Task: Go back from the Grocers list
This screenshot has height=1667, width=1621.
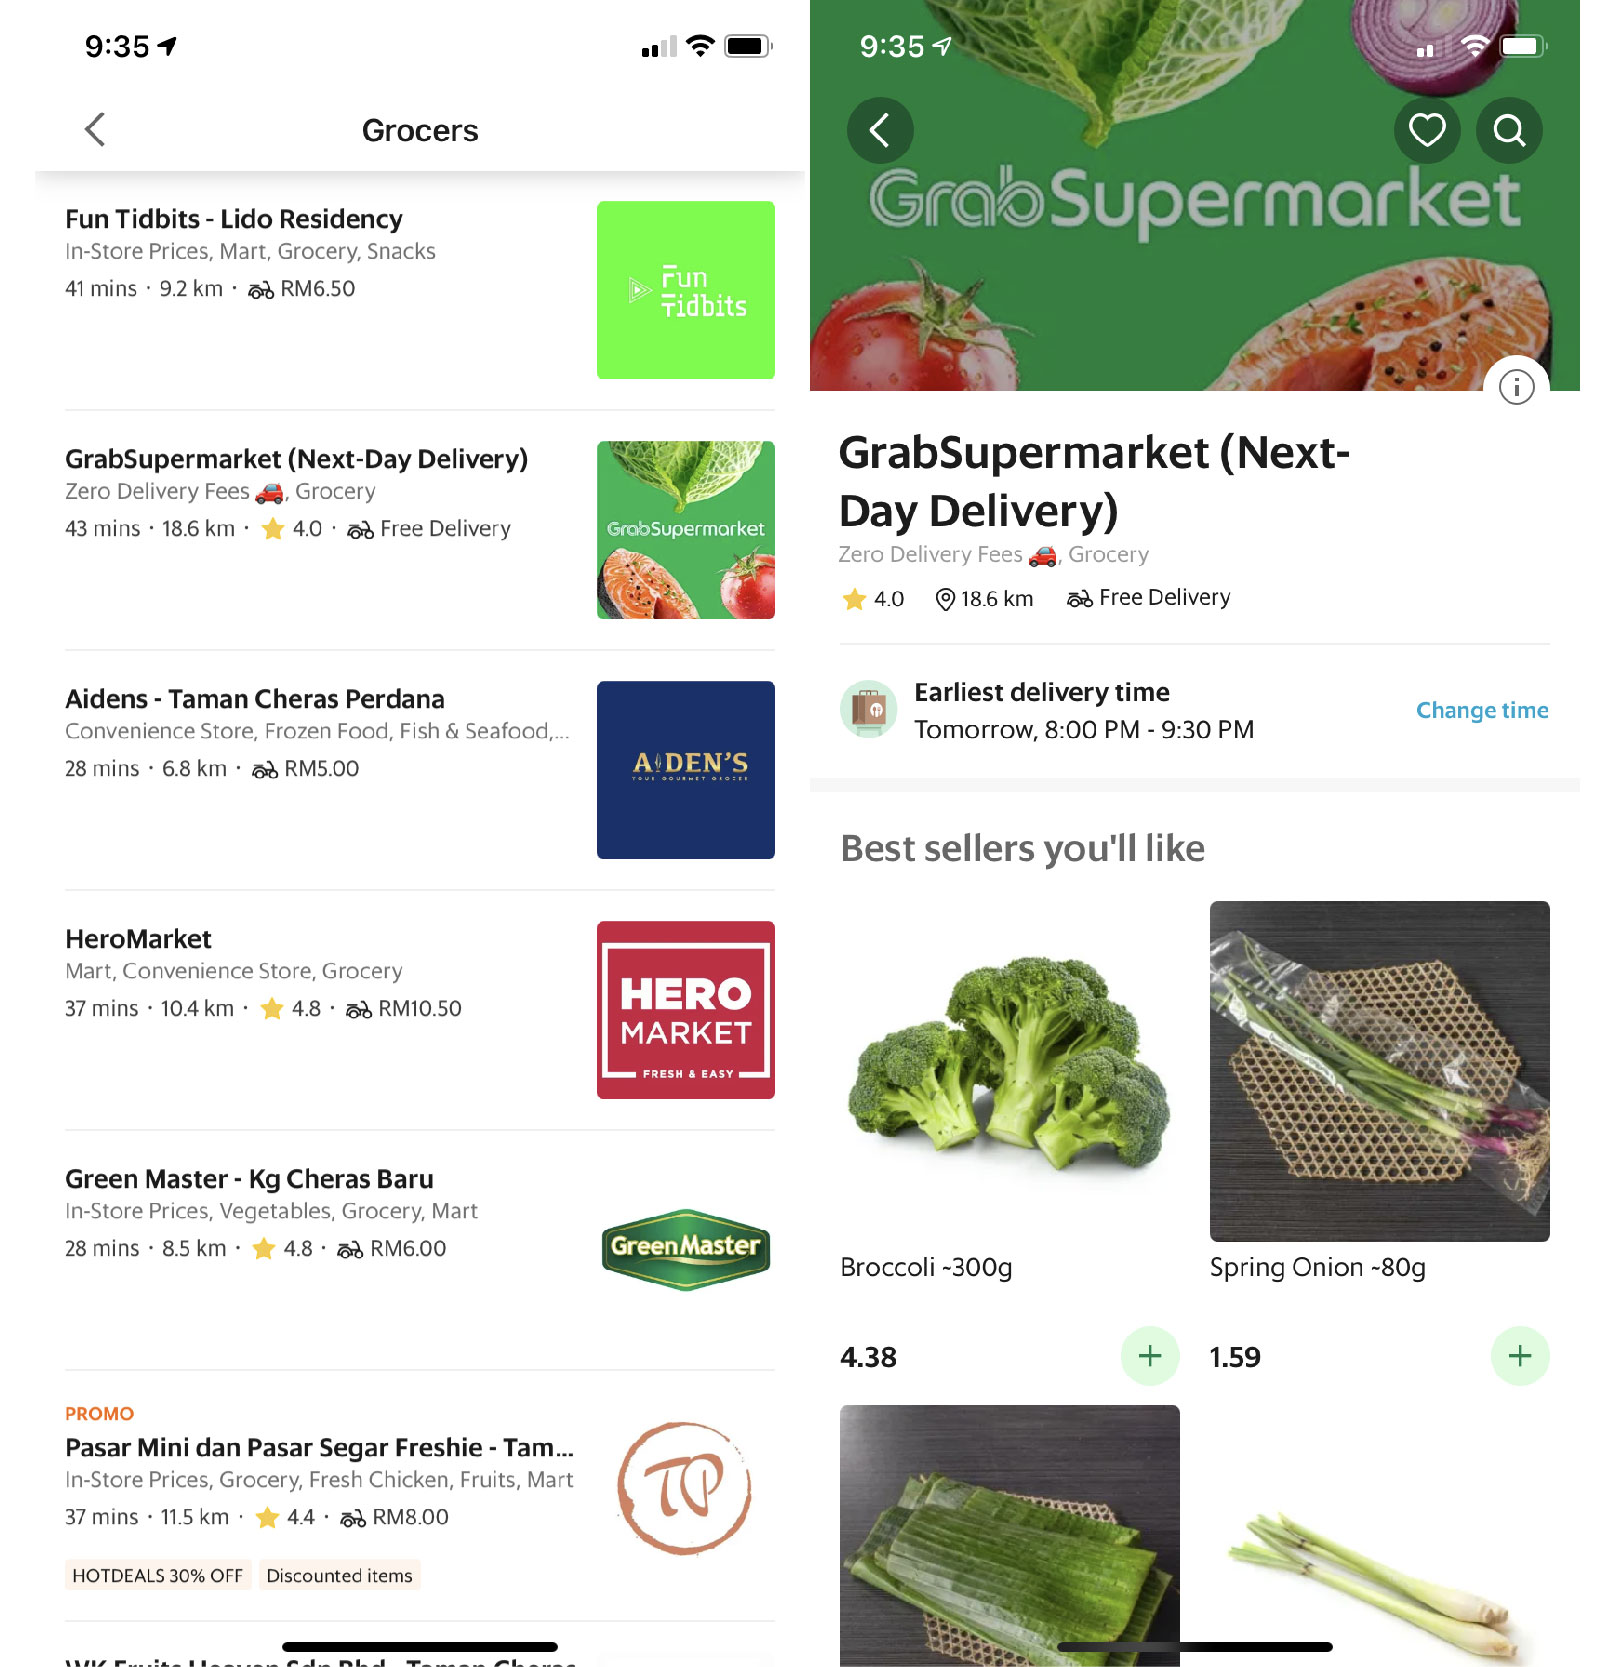Action: click(x=95, y=130)
